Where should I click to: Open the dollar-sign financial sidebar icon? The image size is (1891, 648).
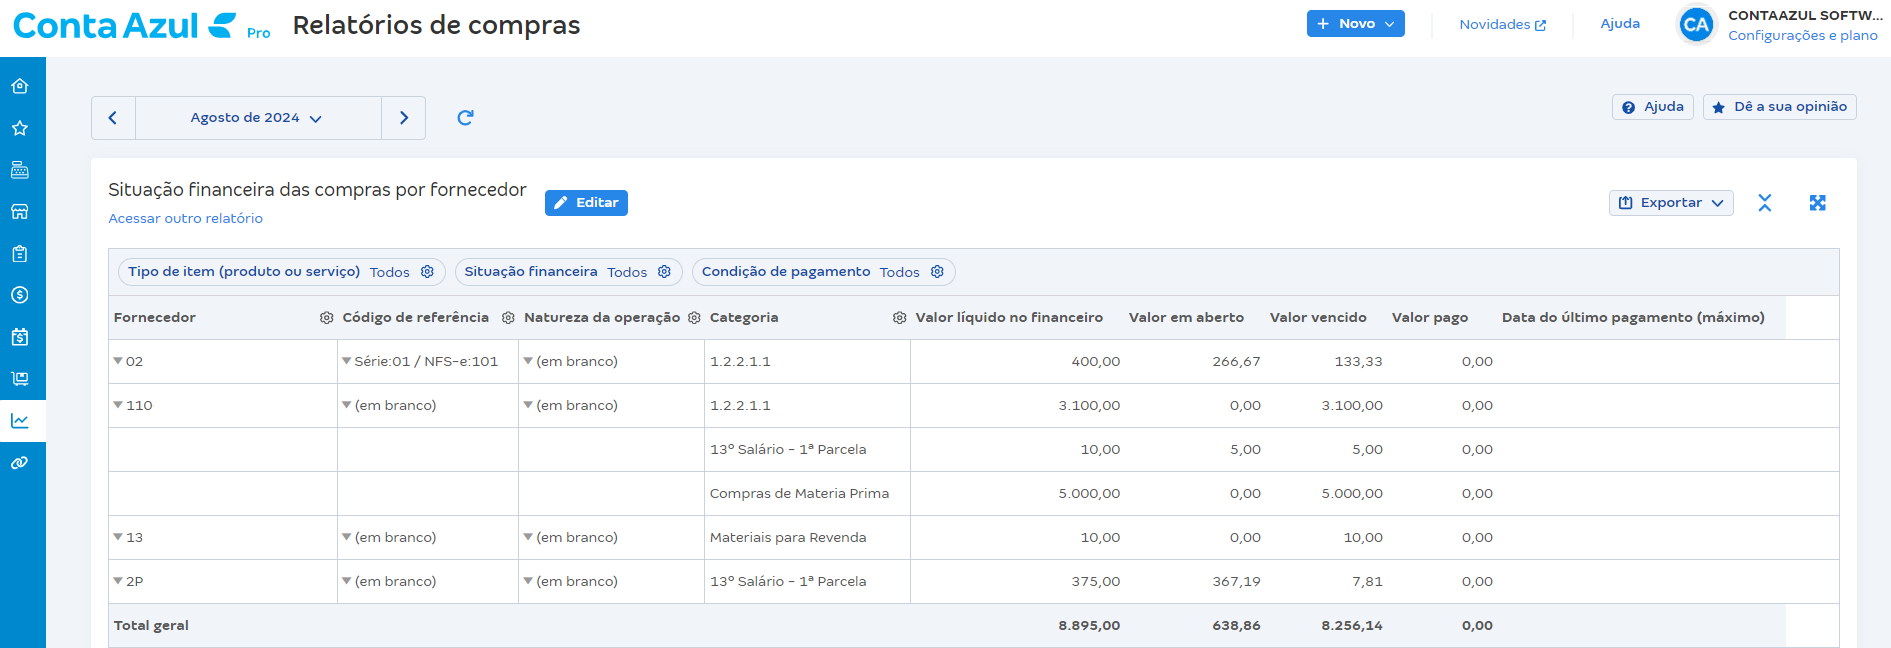(20, 295)
